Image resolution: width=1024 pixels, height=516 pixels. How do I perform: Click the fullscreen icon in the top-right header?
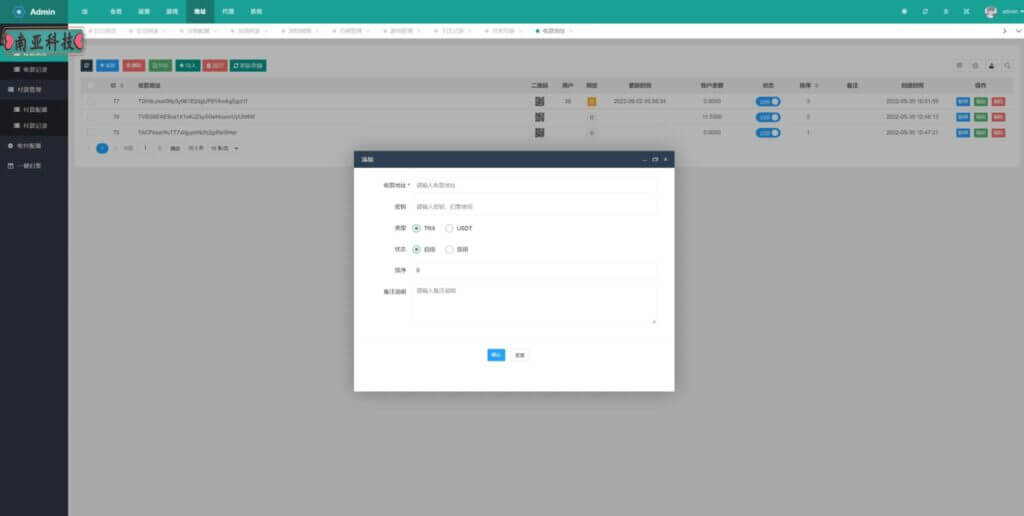tap(966, 12)
